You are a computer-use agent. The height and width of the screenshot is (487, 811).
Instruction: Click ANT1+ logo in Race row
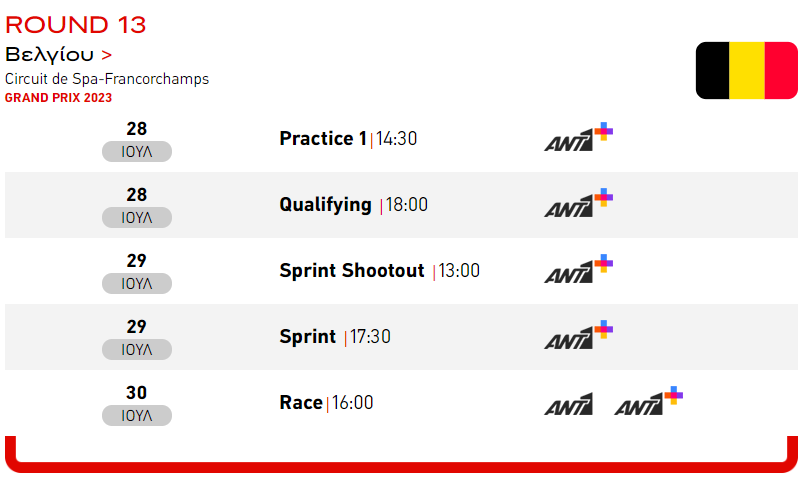[x=649, y=401]
